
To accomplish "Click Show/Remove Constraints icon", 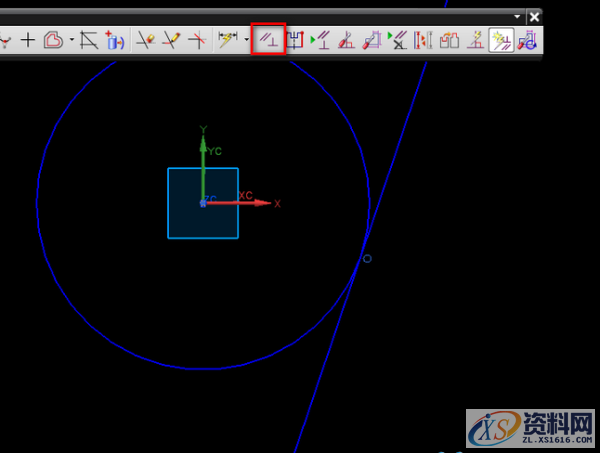I will [398, 41].
